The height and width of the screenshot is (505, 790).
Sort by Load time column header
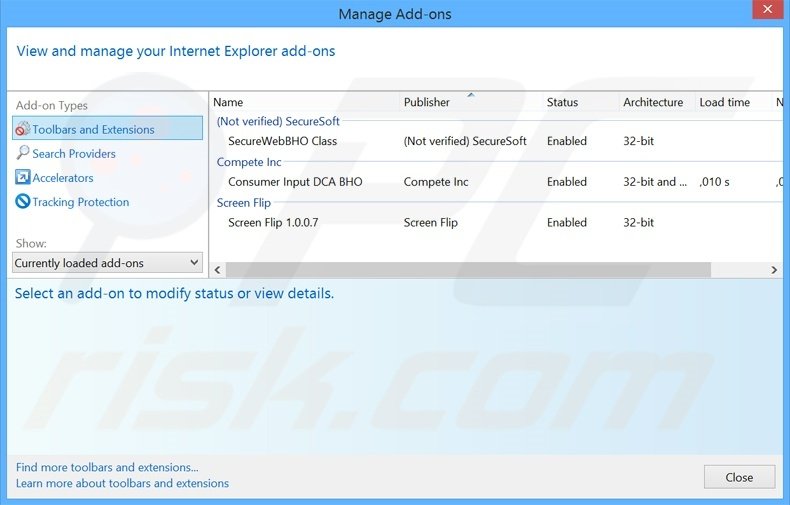click(x=725, y=102)
